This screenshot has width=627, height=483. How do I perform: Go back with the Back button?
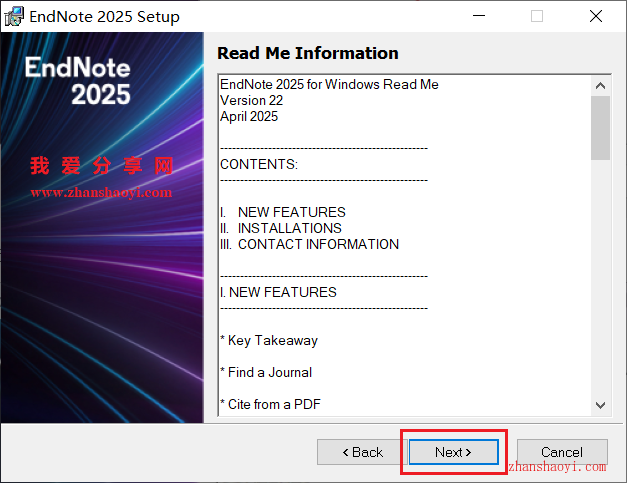coord(362,452)
